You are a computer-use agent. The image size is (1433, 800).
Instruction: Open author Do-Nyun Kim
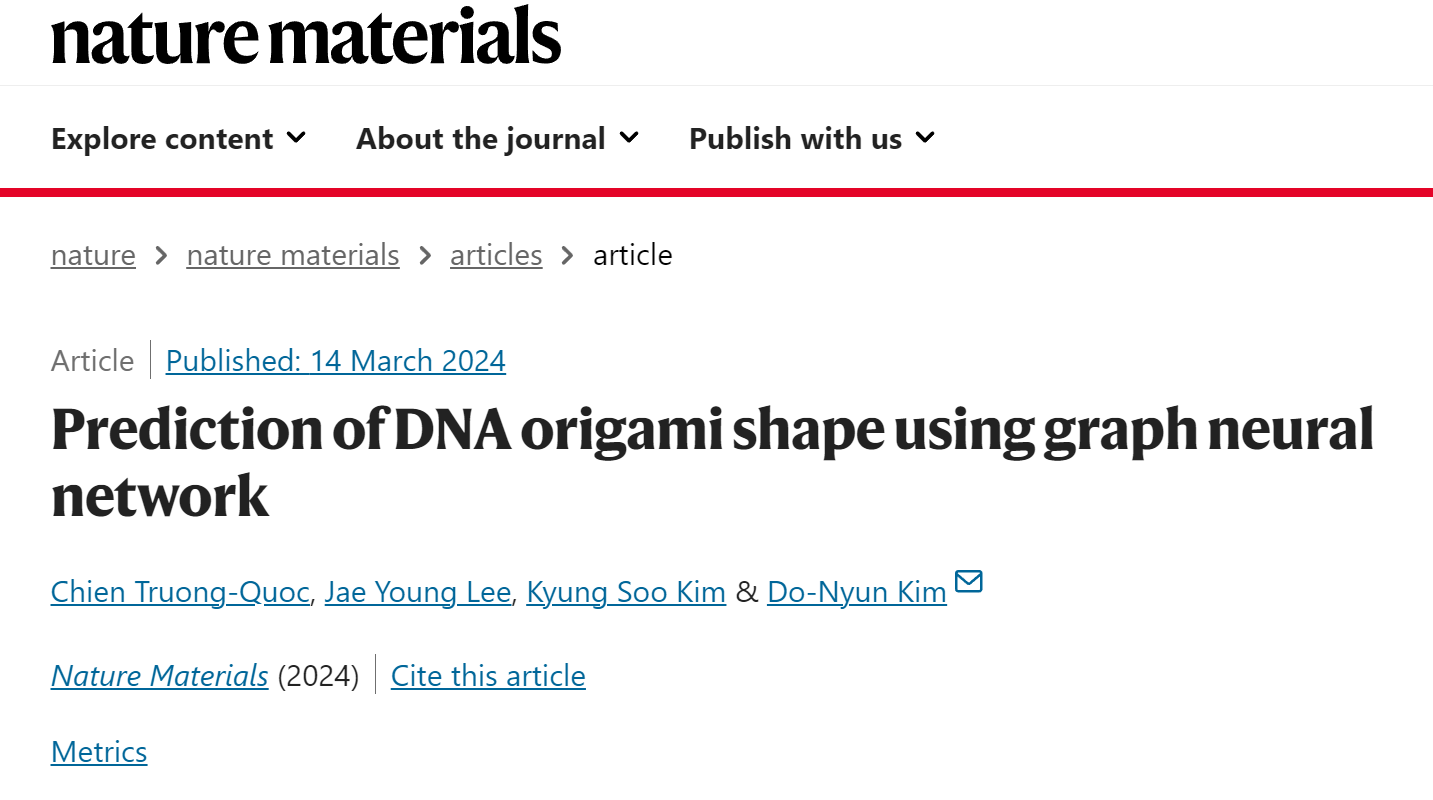857,592
